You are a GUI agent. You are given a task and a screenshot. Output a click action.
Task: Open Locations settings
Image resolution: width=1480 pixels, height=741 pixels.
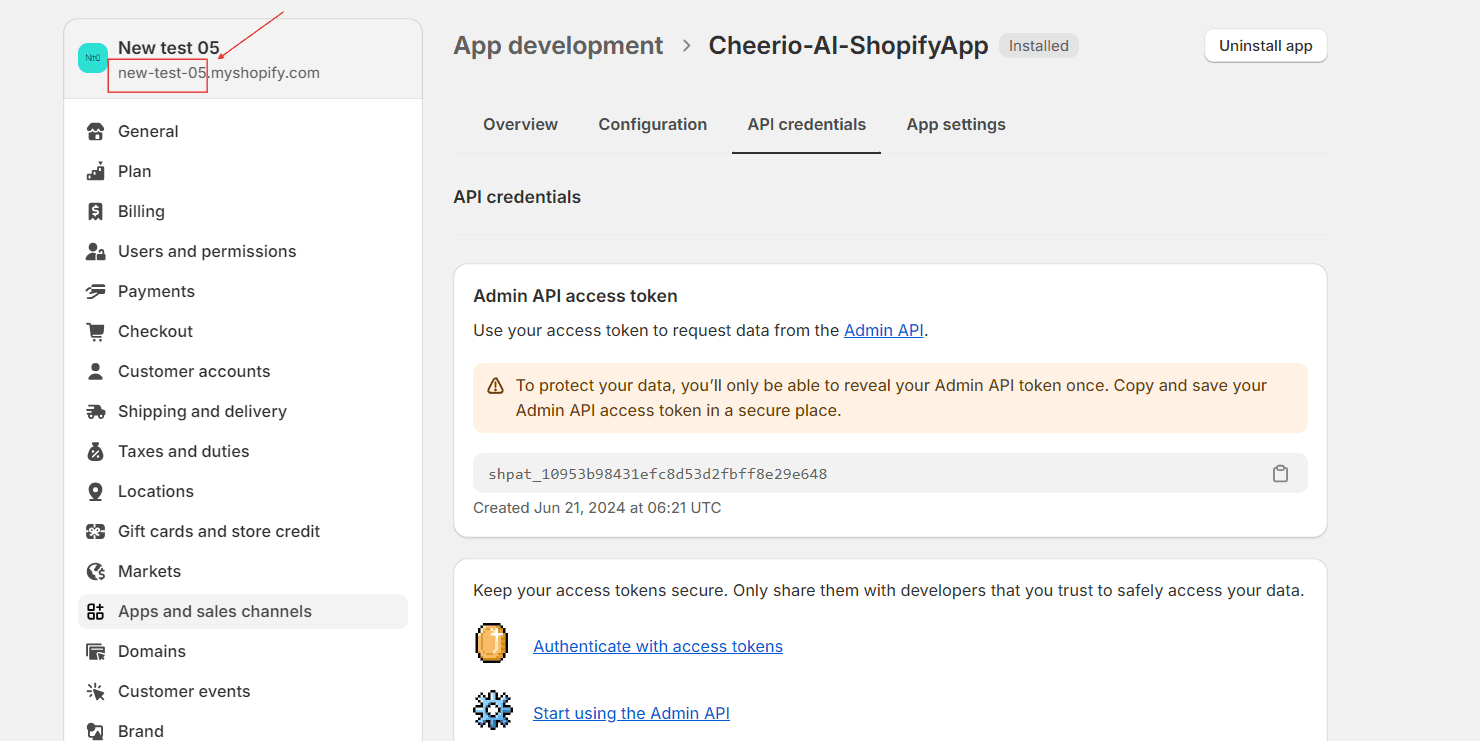243,491
